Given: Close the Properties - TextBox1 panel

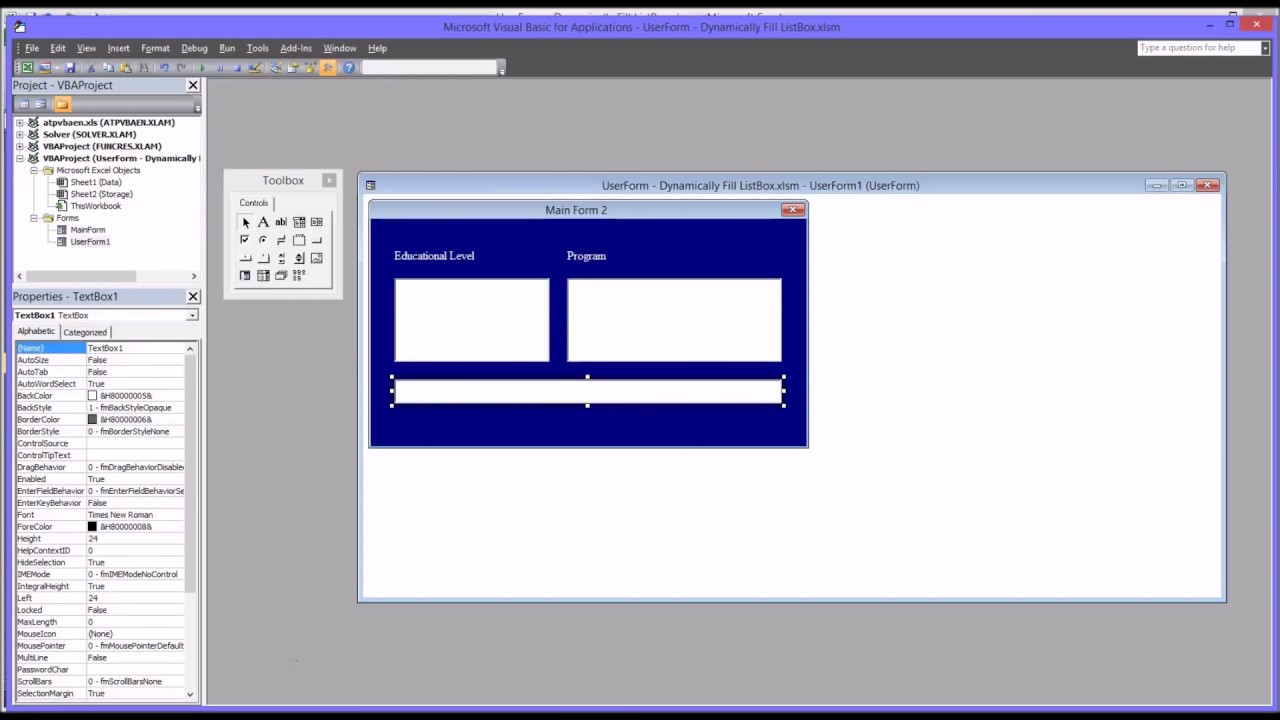Looking at the screenshot, I should click(193, 297).
